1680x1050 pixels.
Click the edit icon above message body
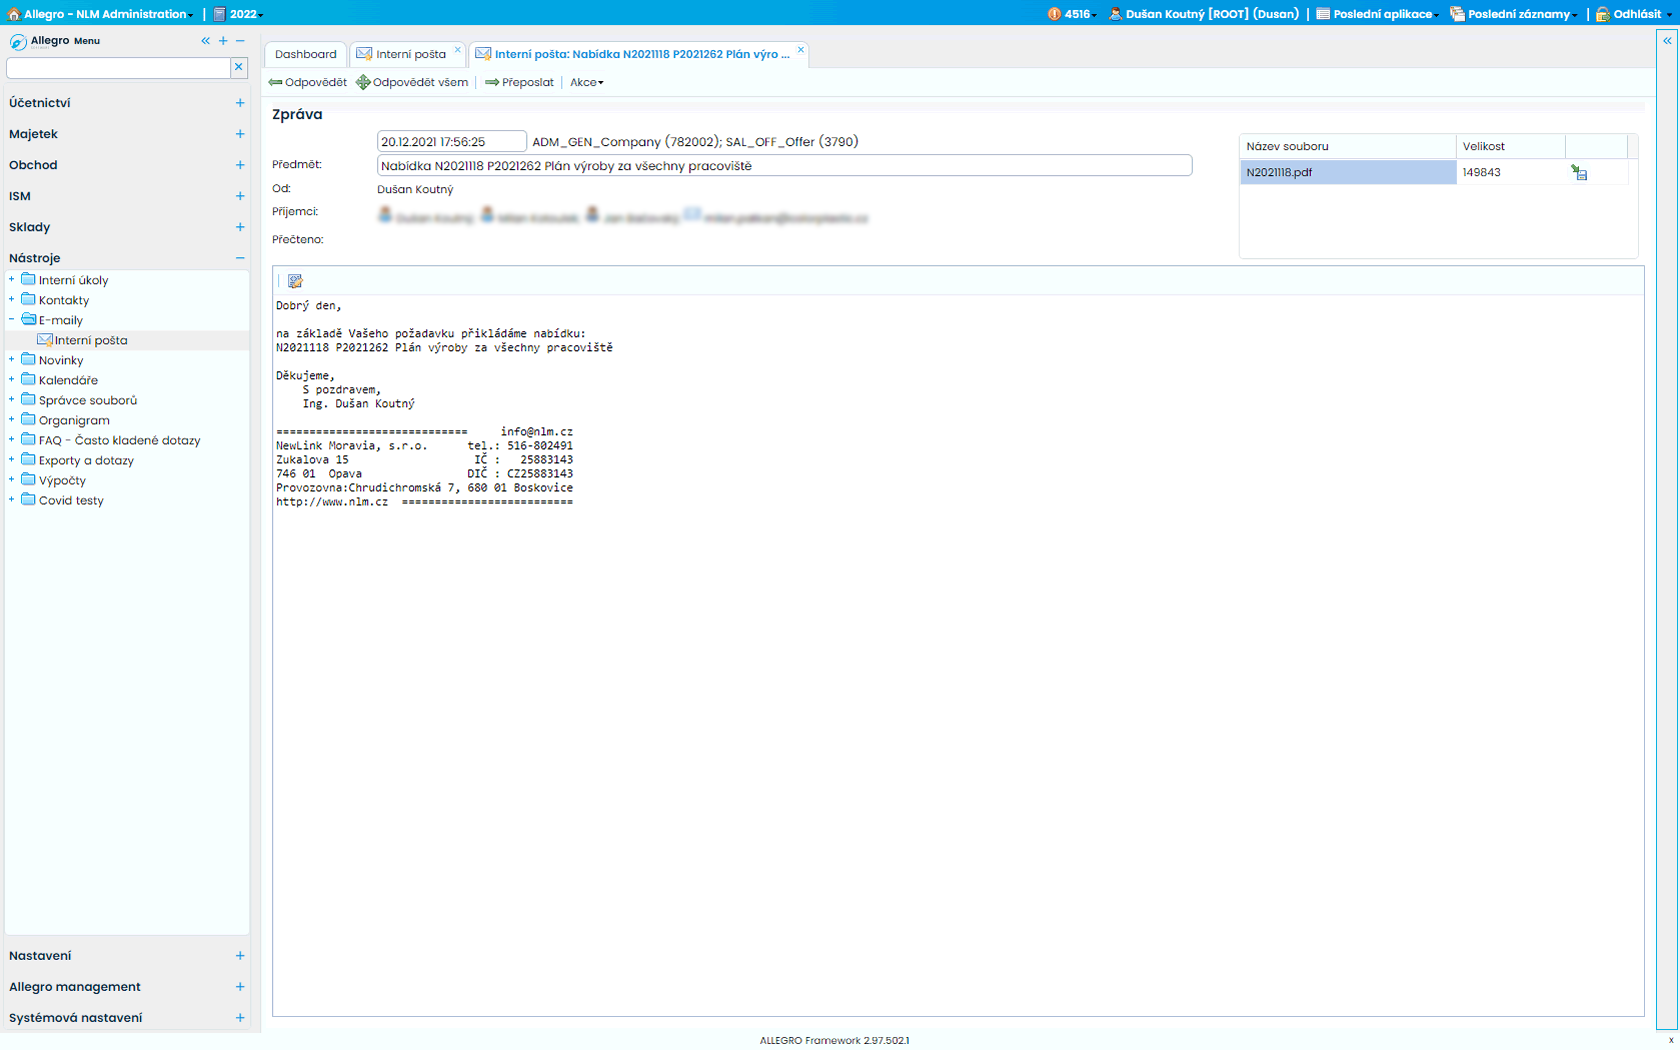pos(295,281)
